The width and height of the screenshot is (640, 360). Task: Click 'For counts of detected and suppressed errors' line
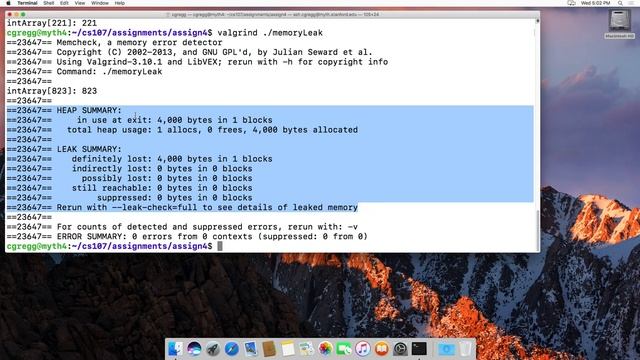tap(207, 227)
